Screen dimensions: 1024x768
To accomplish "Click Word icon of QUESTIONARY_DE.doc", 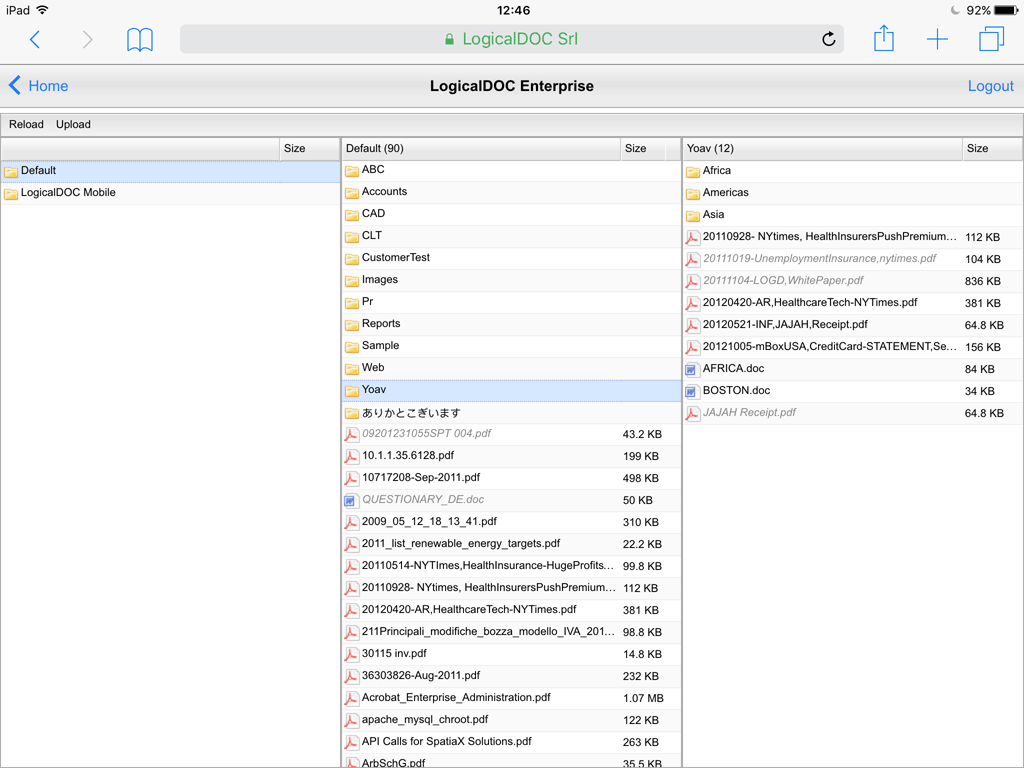I will (x=350, y=501).
